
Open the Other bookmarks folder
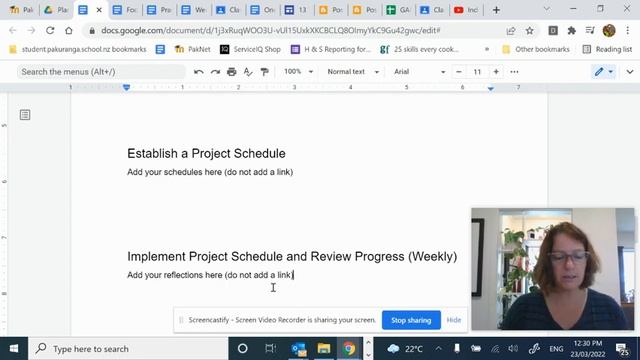click(x=536, y=49)
